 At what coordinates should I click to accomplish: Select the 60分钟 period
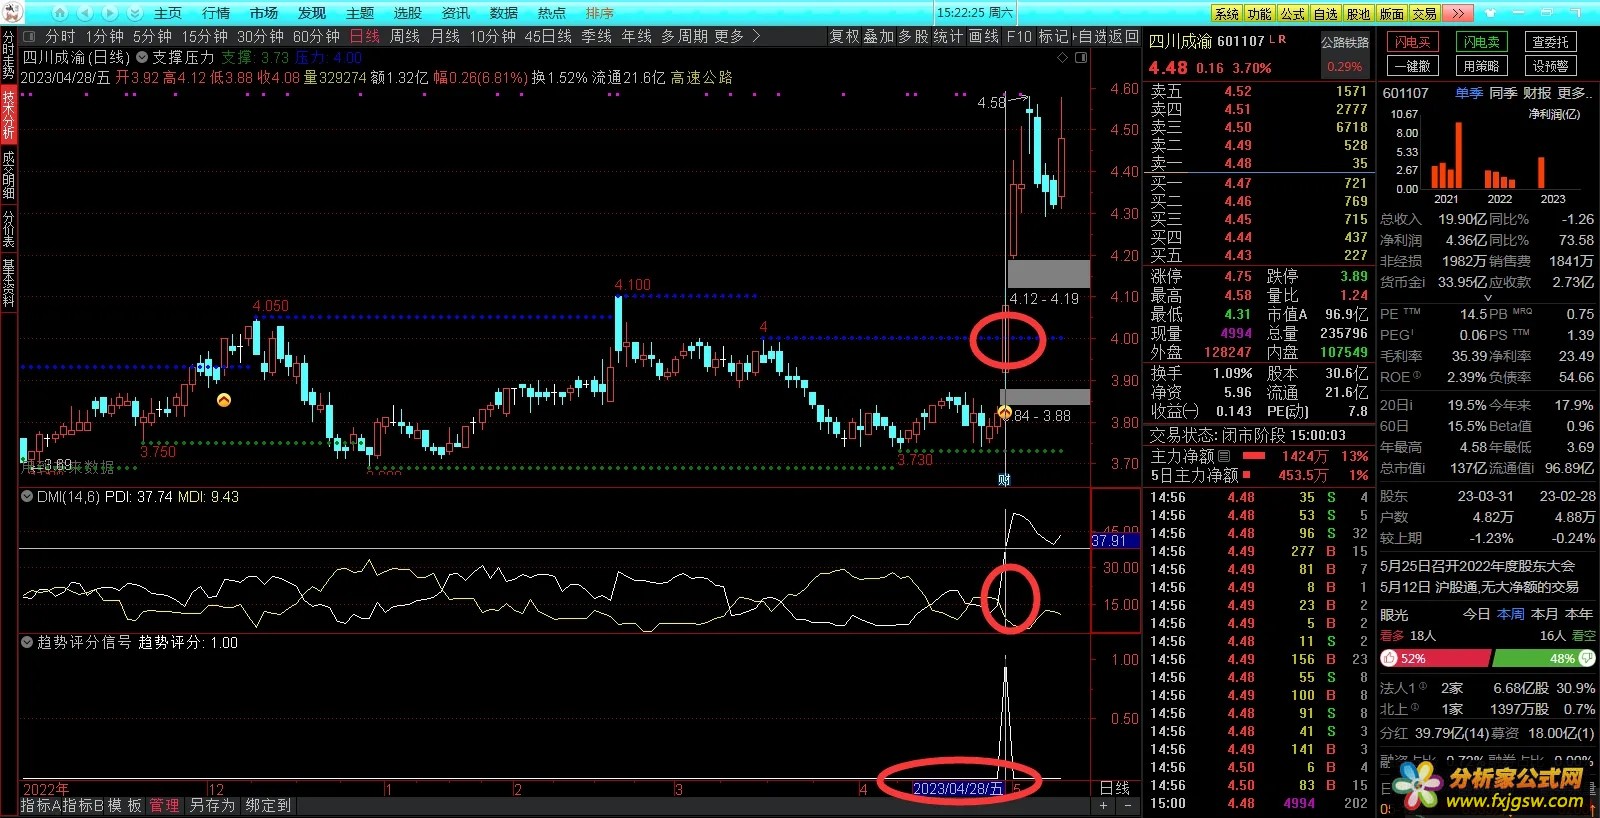coord(316,36)
